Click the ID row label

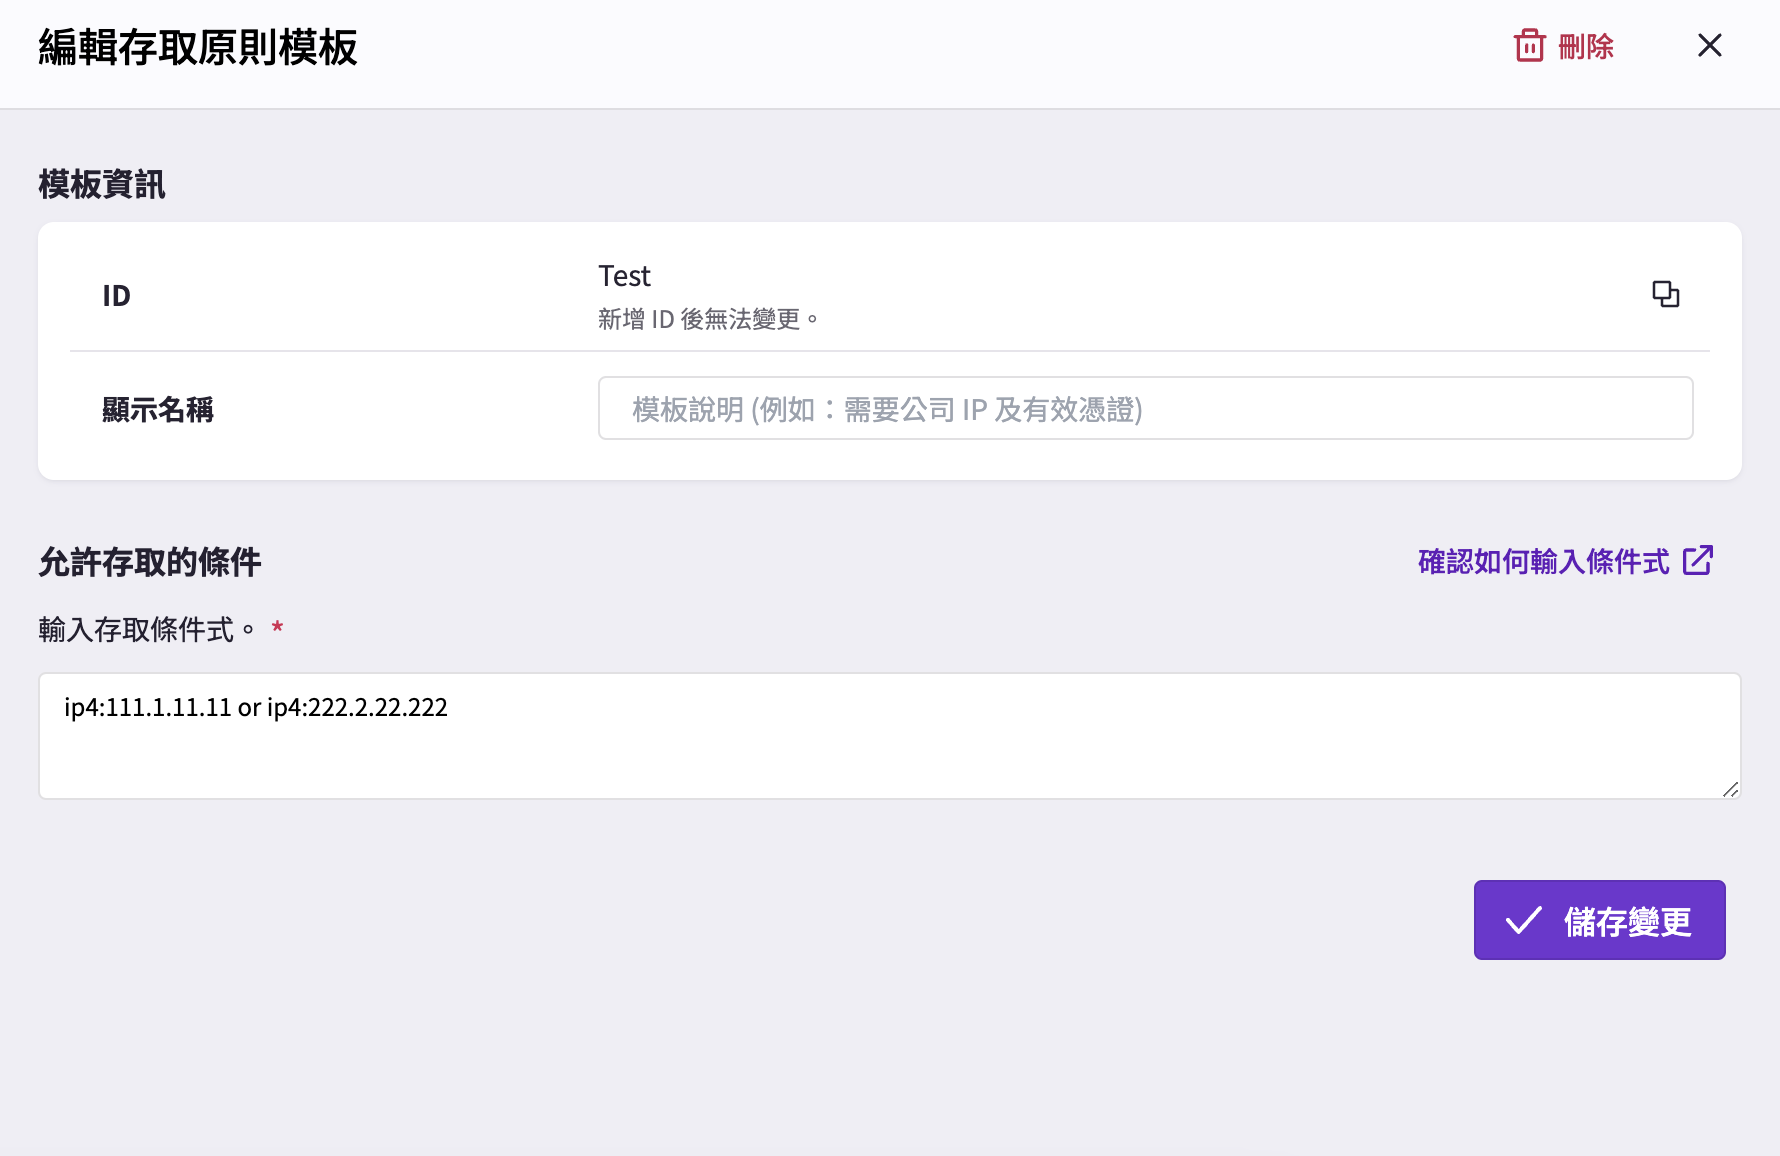[117, 296]
